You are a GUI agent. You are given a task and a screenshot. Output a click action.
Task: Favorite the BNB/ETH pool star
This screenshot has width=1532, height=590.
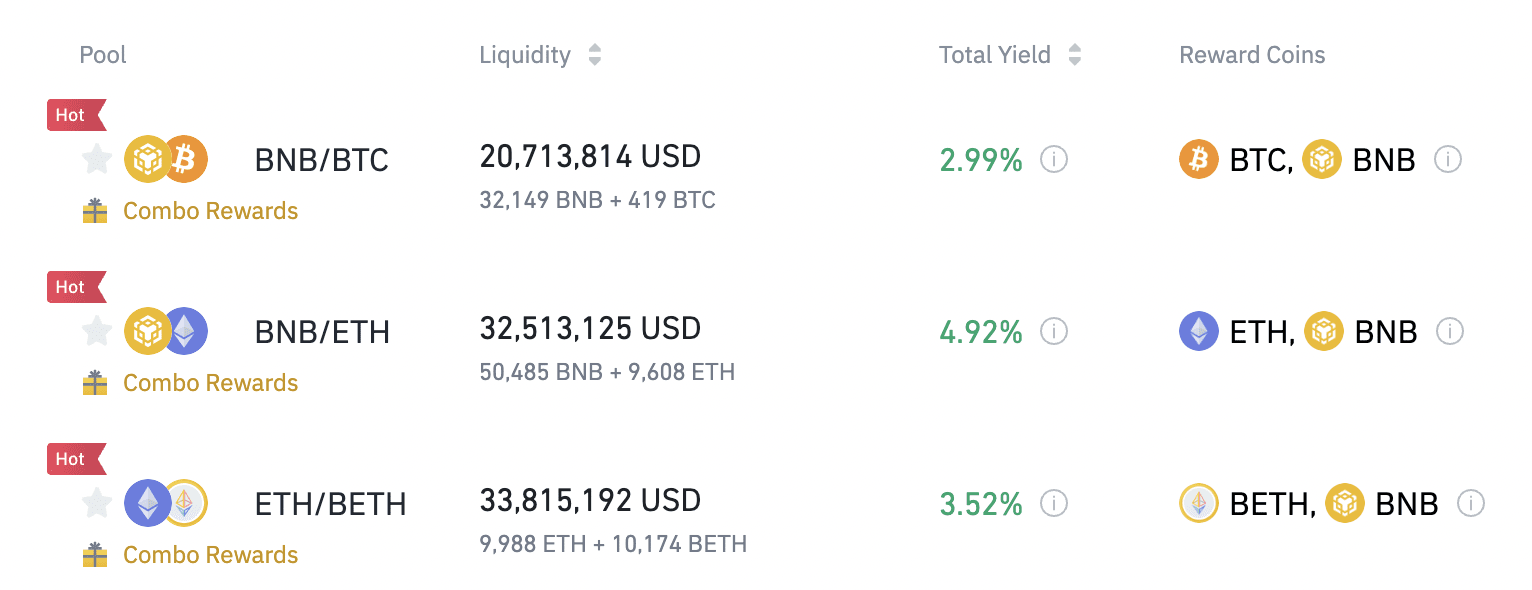pos(97,331)
